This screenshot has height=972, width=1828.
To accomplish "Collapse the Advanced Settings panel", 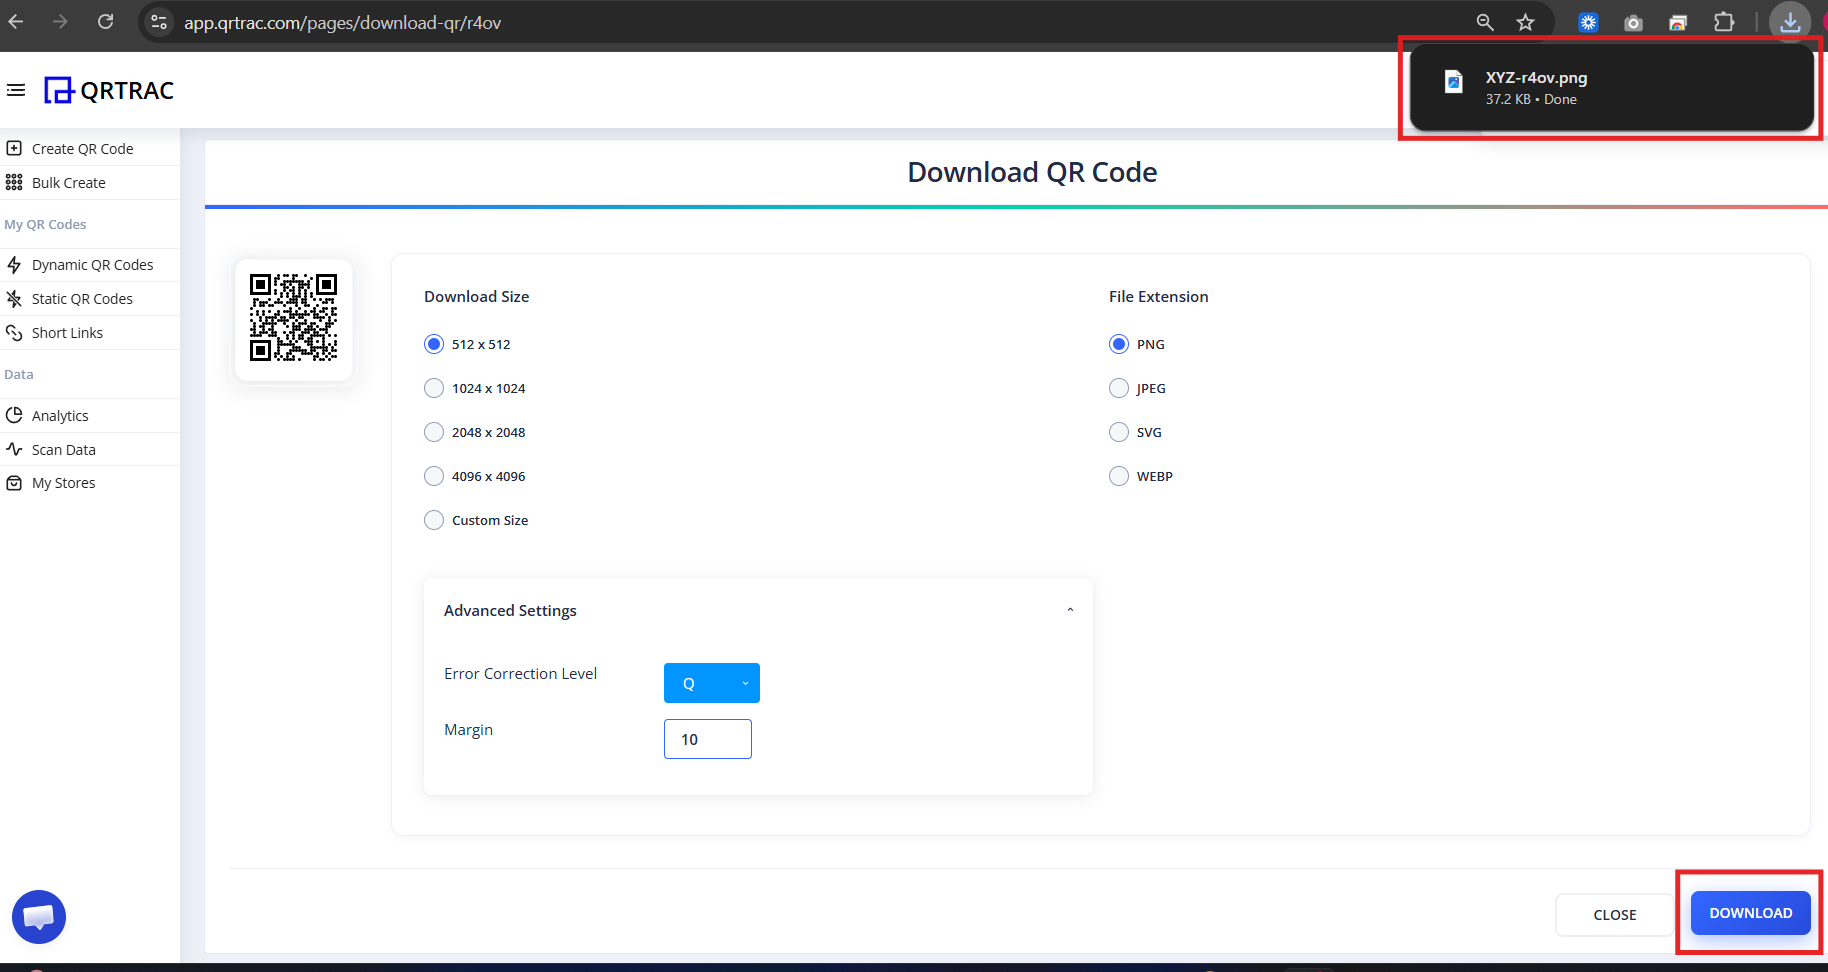I will 1069,609.
